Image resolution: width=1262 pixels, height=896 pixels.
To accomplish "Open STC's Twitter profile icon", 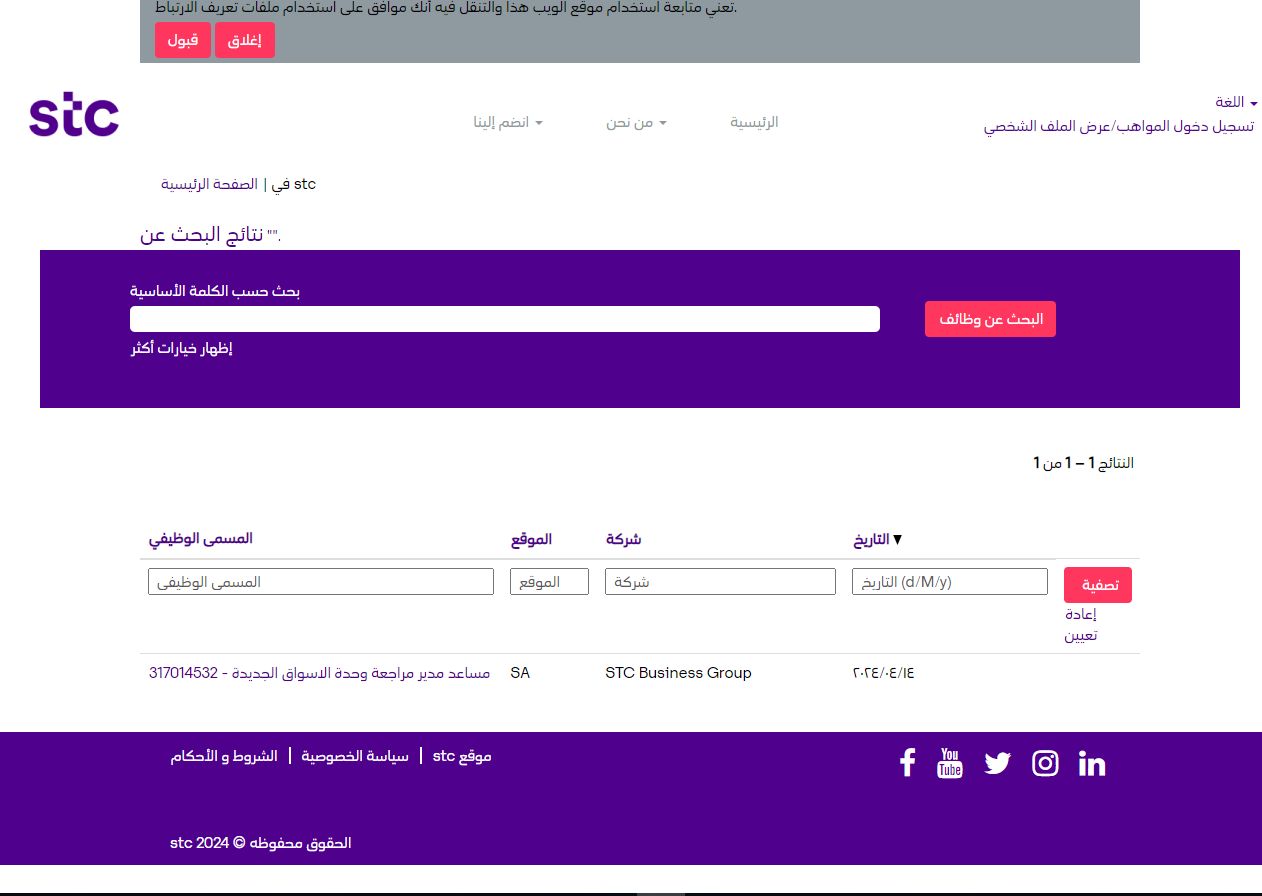I will click(x=997, y=763).
